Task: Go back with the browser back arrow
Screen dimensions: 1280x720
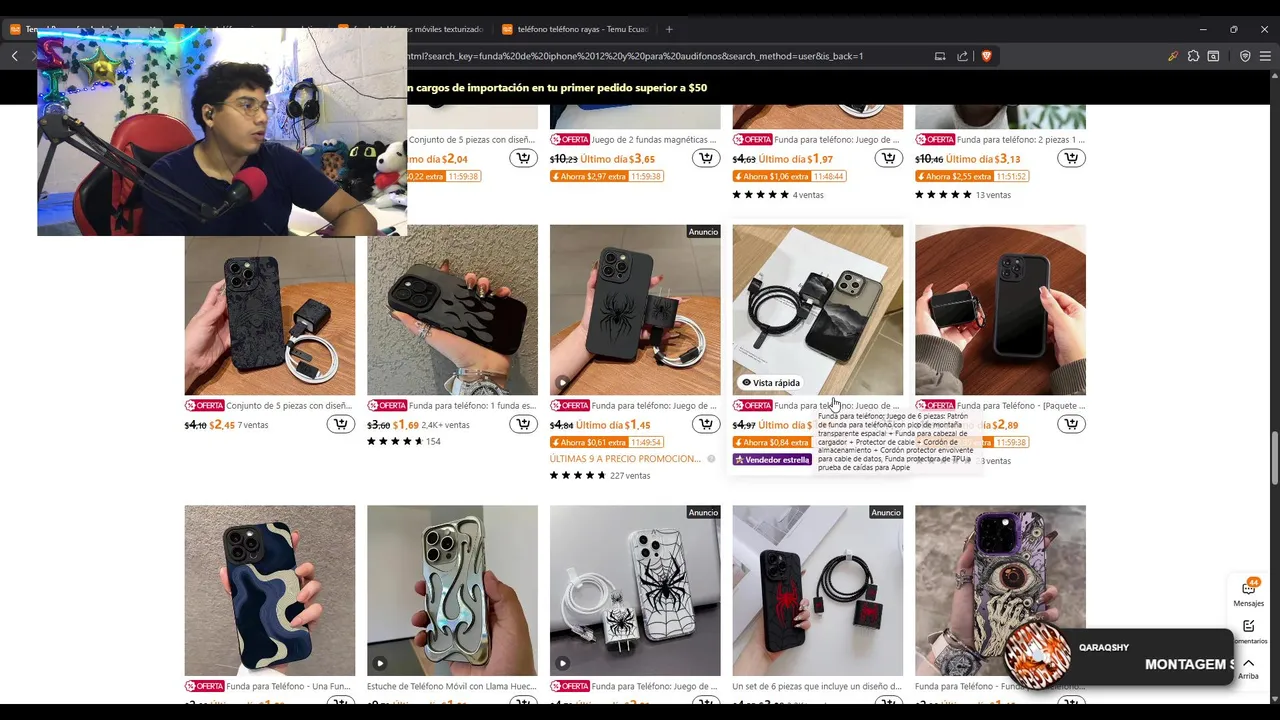Action: tap(14, 56)
